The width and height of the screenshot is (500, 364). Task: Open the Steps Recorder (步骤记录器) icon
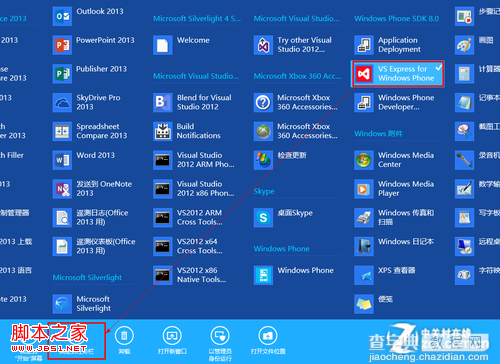pyautogui.click(x=464, y=16)
